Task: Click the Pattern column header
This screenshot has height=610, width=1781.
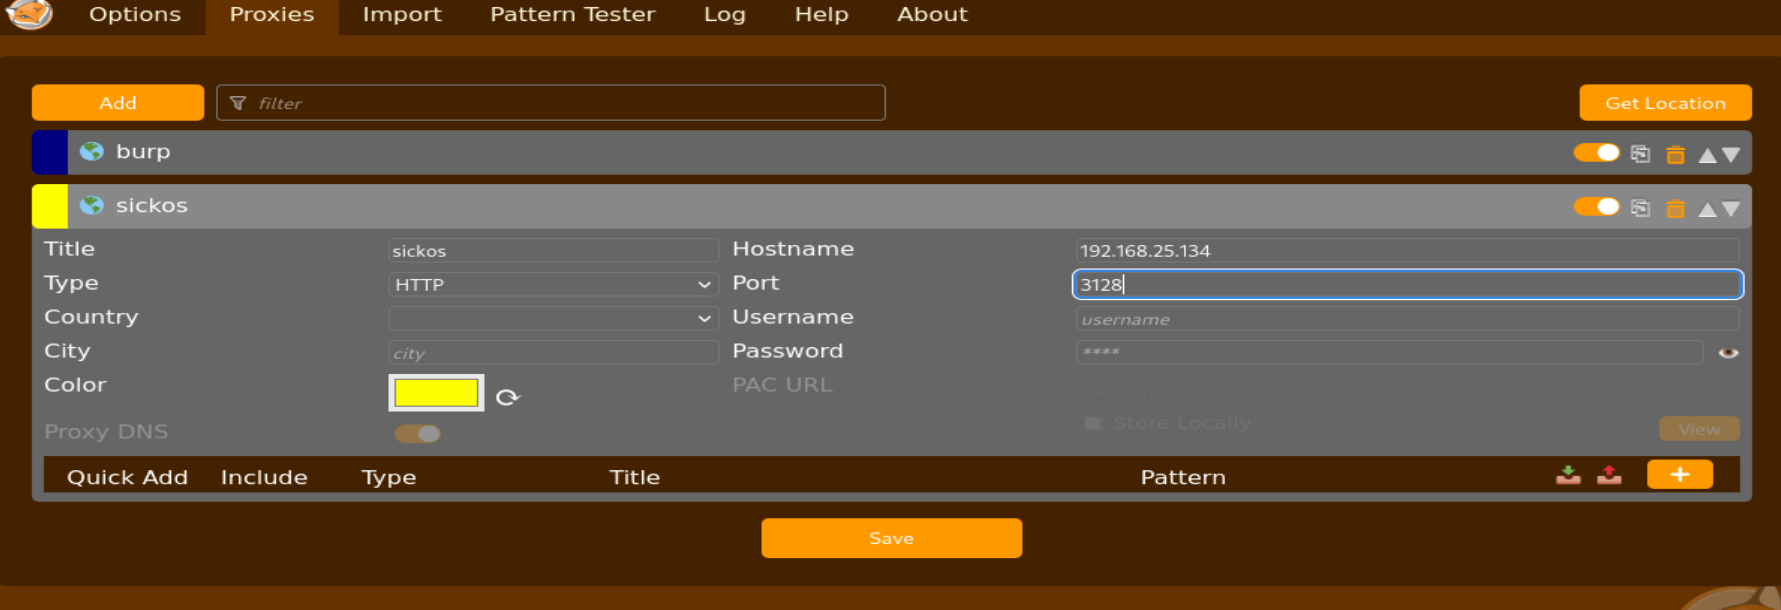Action: click(x=1183, y=477)
